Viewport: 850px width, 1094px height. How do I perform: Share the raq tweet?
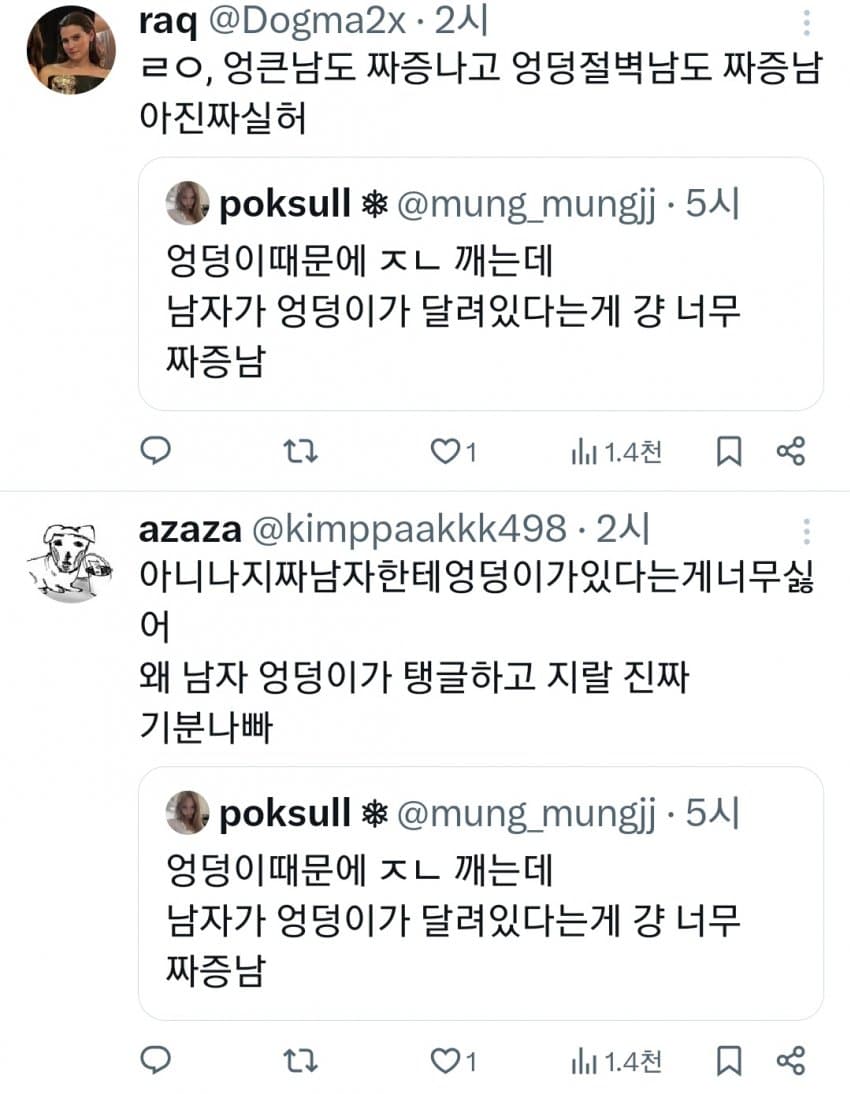click(790, 452)
